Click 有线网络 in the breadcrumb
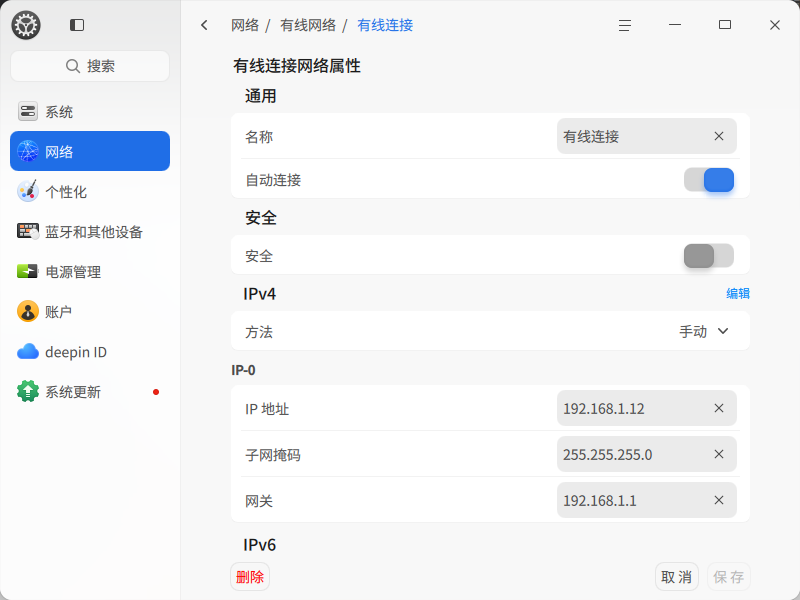 [308, 25]
